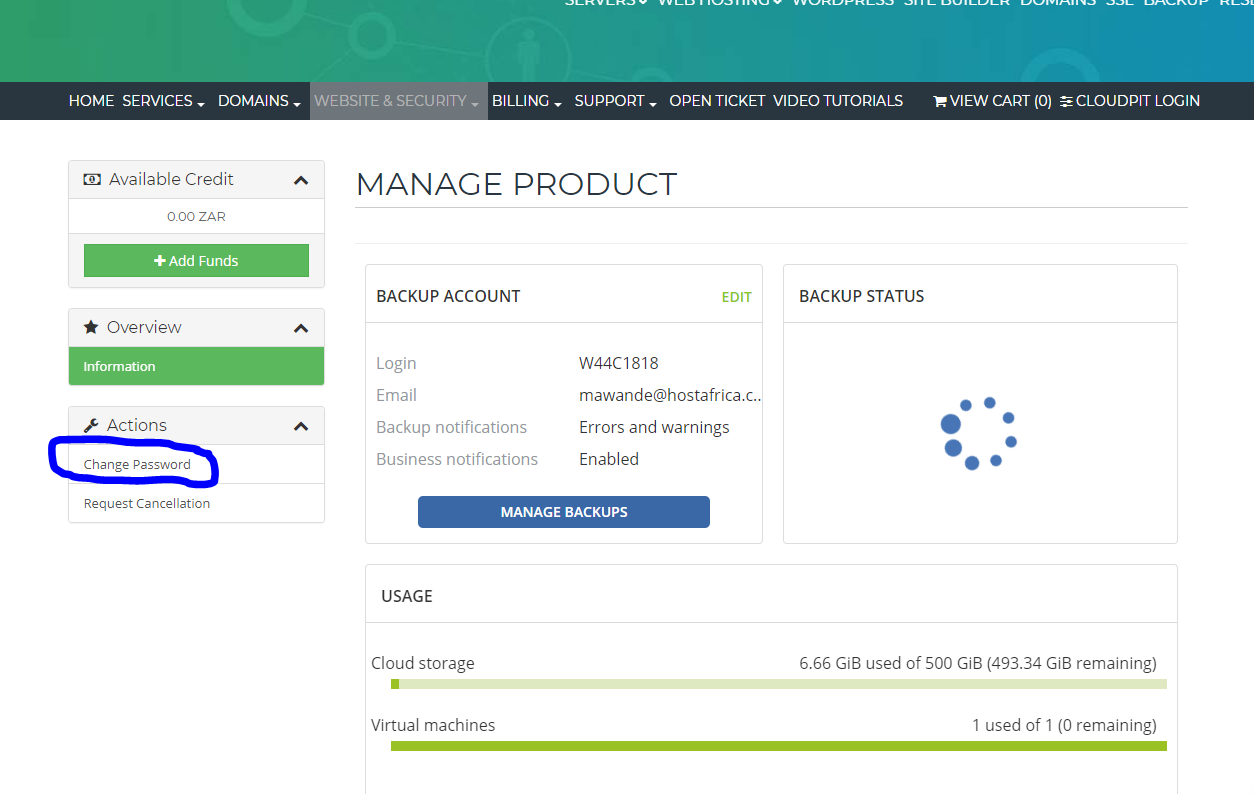Screen dimensions: 1254x794
Task: Open the Domains dropdown menu
Action: [259, 101]
